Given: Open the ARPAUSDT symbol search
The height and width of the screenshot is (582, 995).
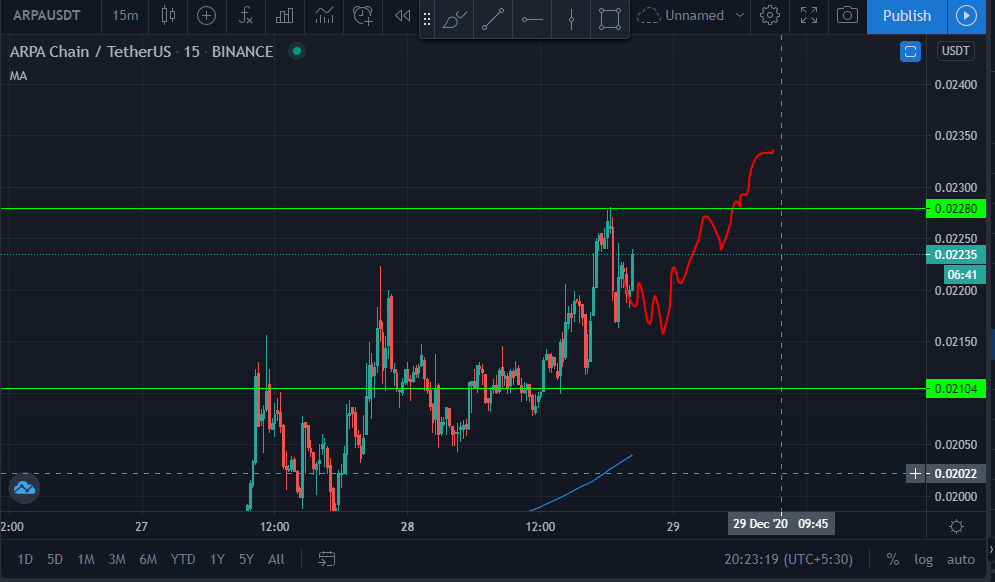Looking at the screenshot, I should [46, 15].
